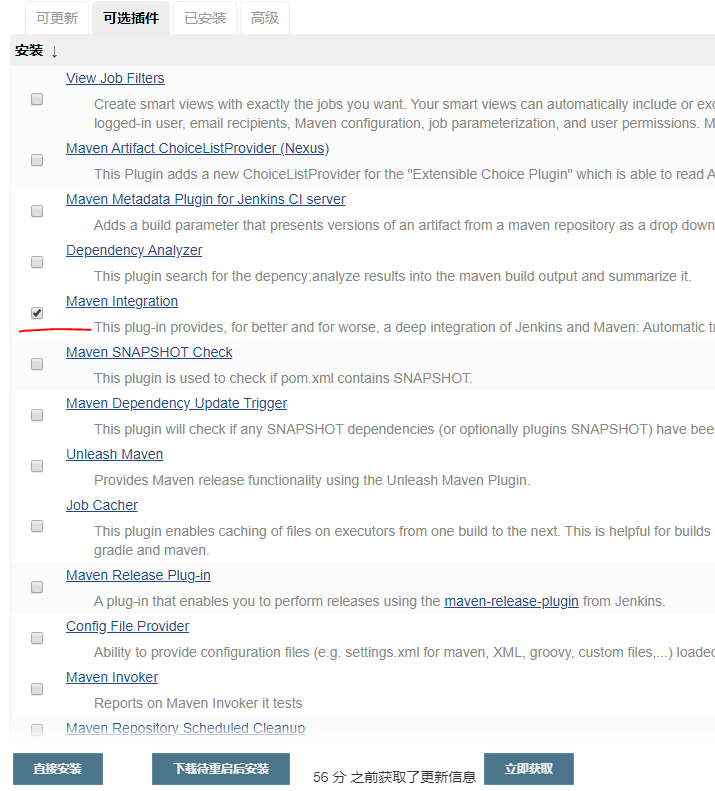Viewport: 715px width, 791px height.
Task: Follow the maven-release-plugin description link
Action: (511, 601)
